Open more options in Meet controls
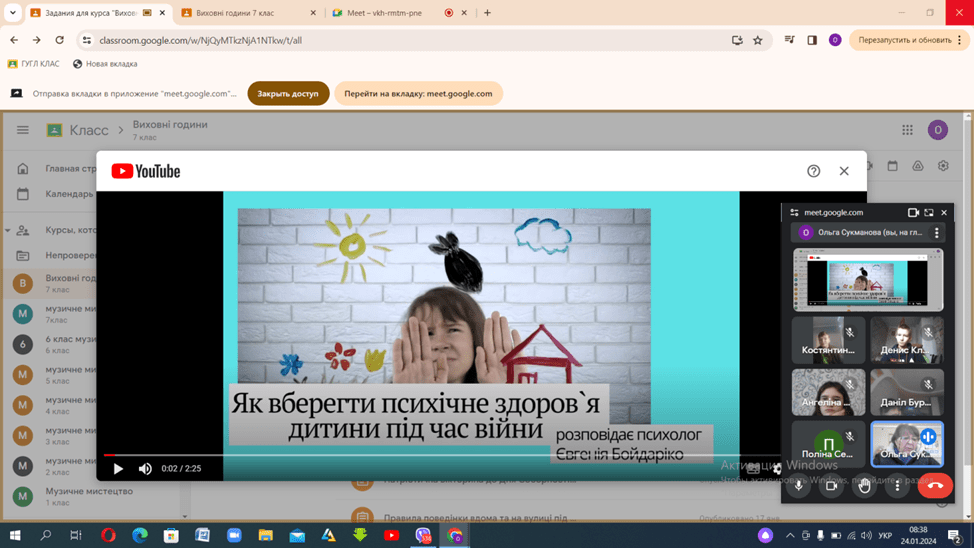 point(897,486)
